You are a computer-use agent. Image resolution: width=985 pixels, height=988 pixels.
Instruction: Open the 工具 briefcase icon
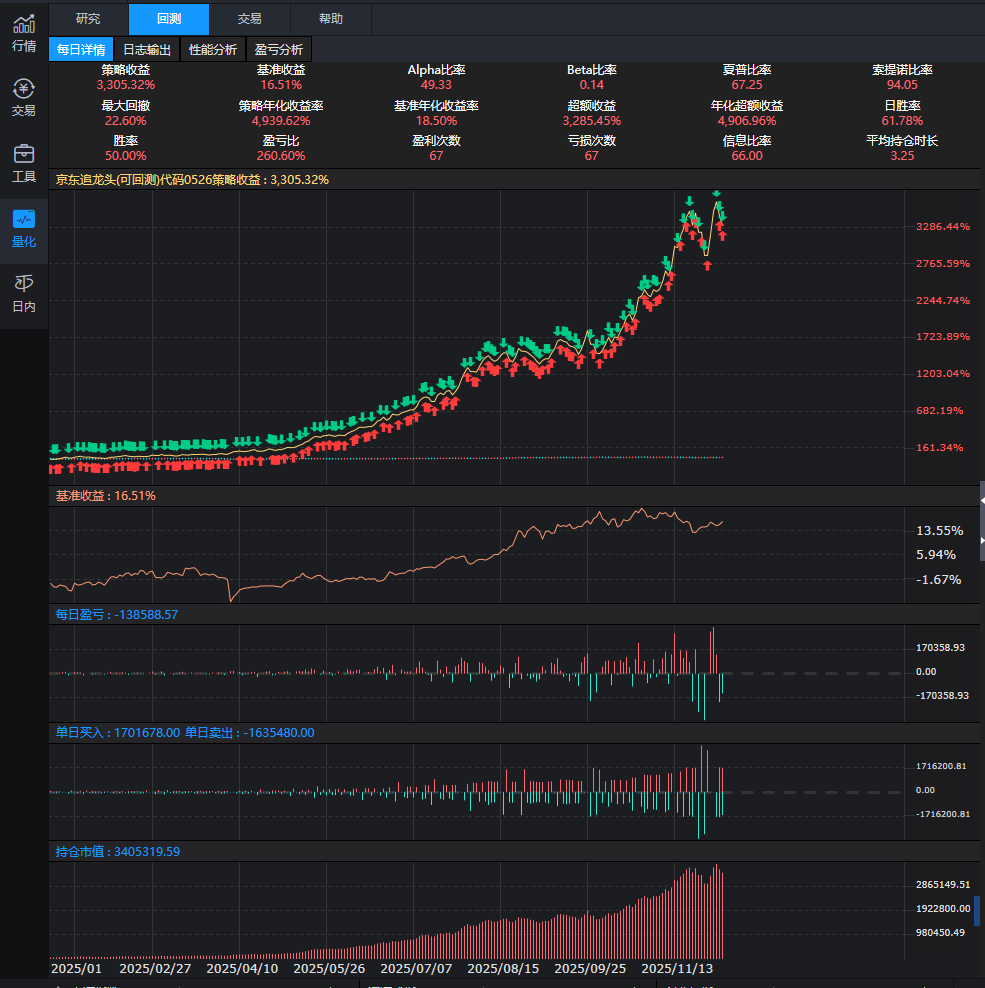point(24,163)
